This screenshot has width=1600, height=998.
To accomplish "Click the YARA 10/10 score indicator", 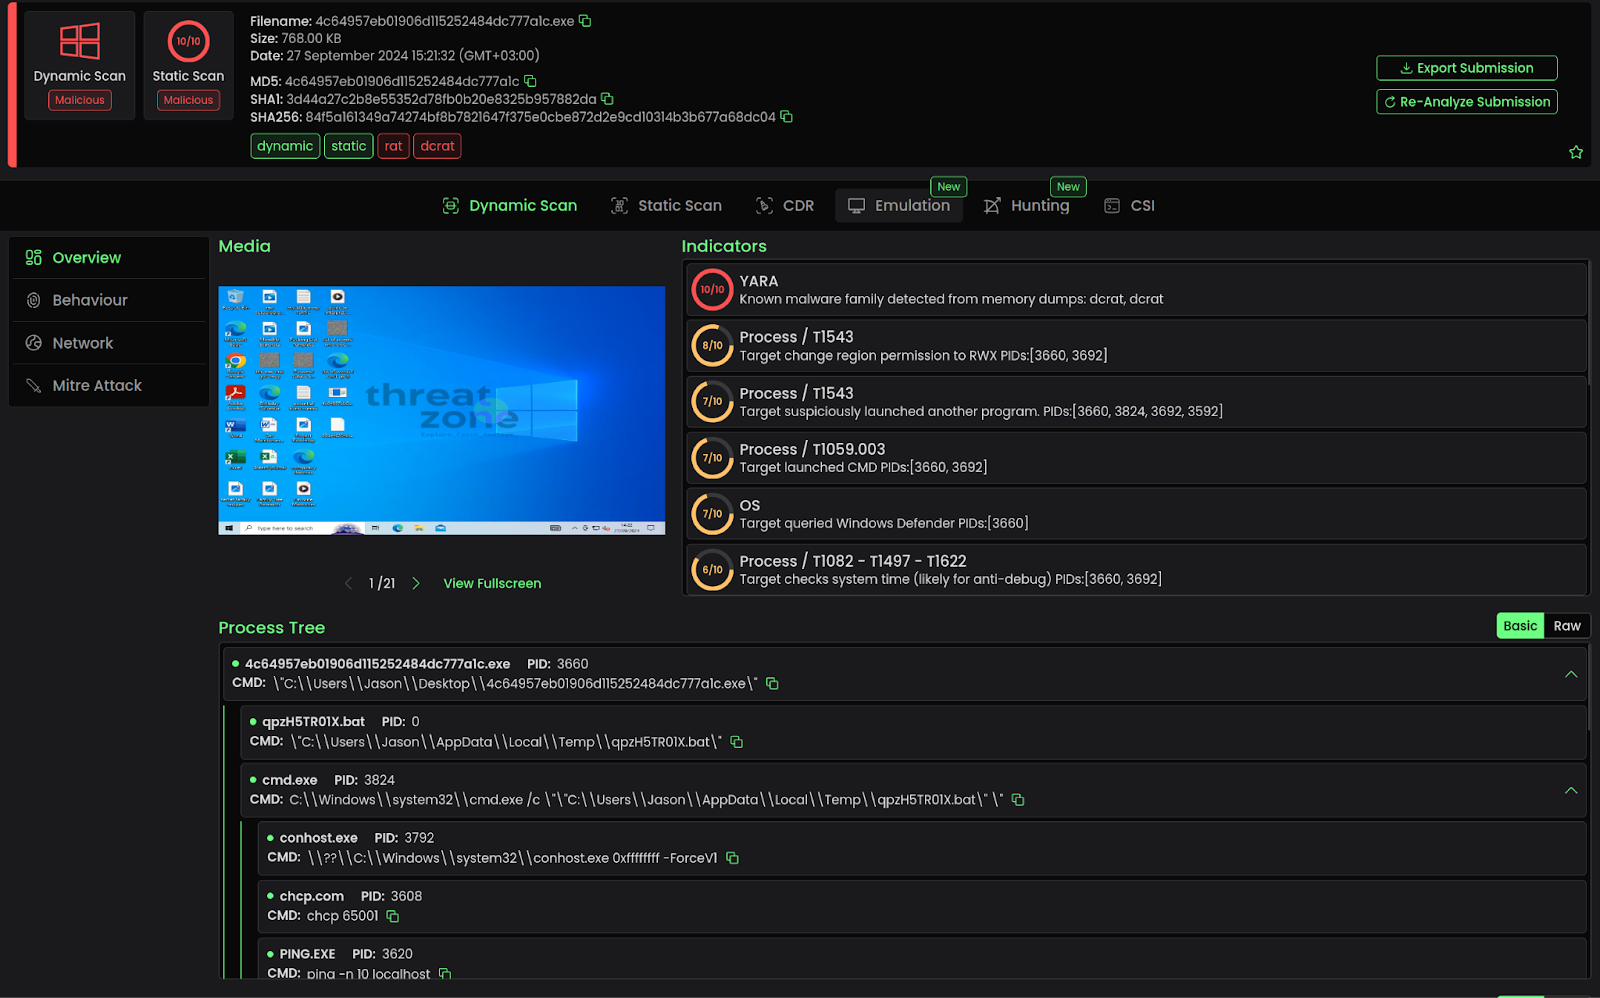I will [x=712, y=290].
